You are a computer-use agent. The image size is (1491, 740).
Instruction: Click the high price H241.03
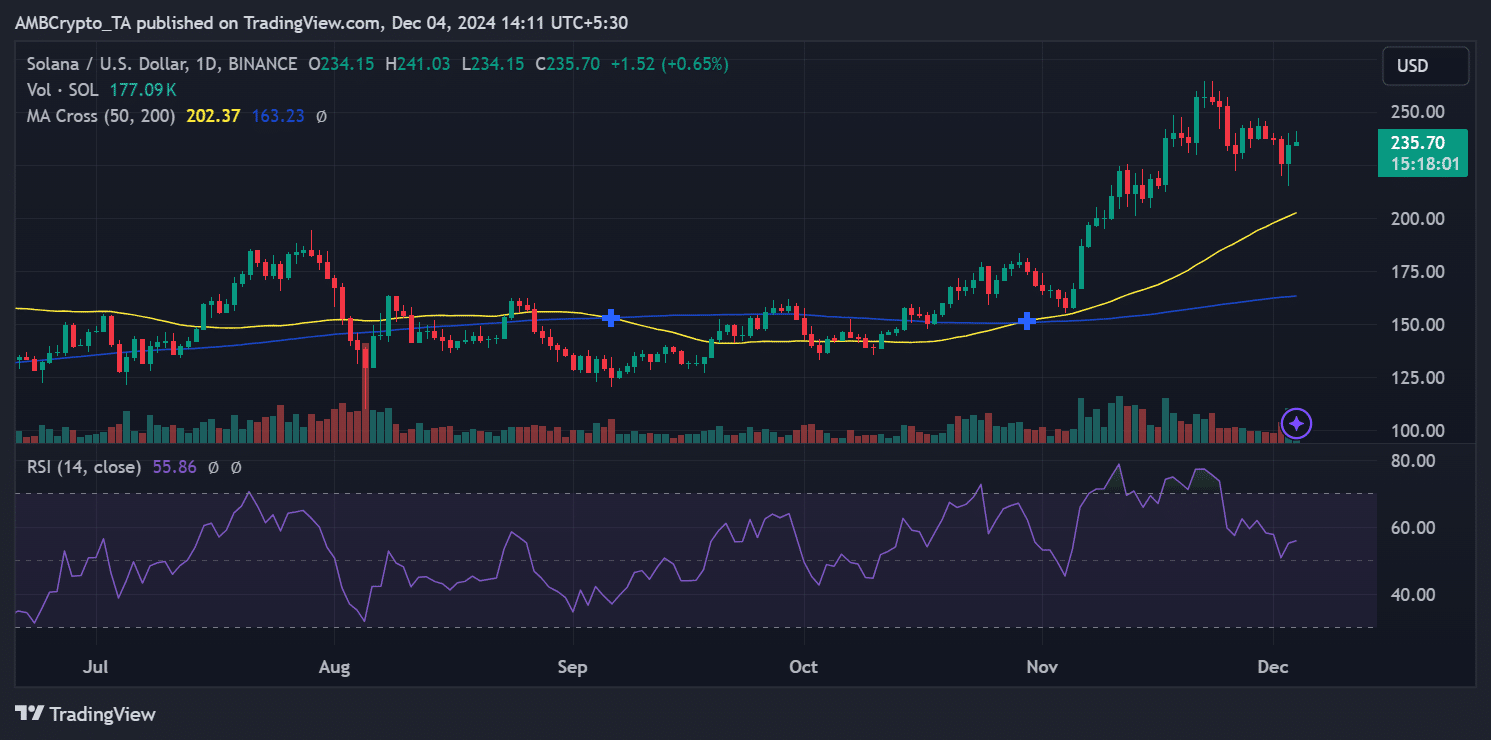[417, 64]
